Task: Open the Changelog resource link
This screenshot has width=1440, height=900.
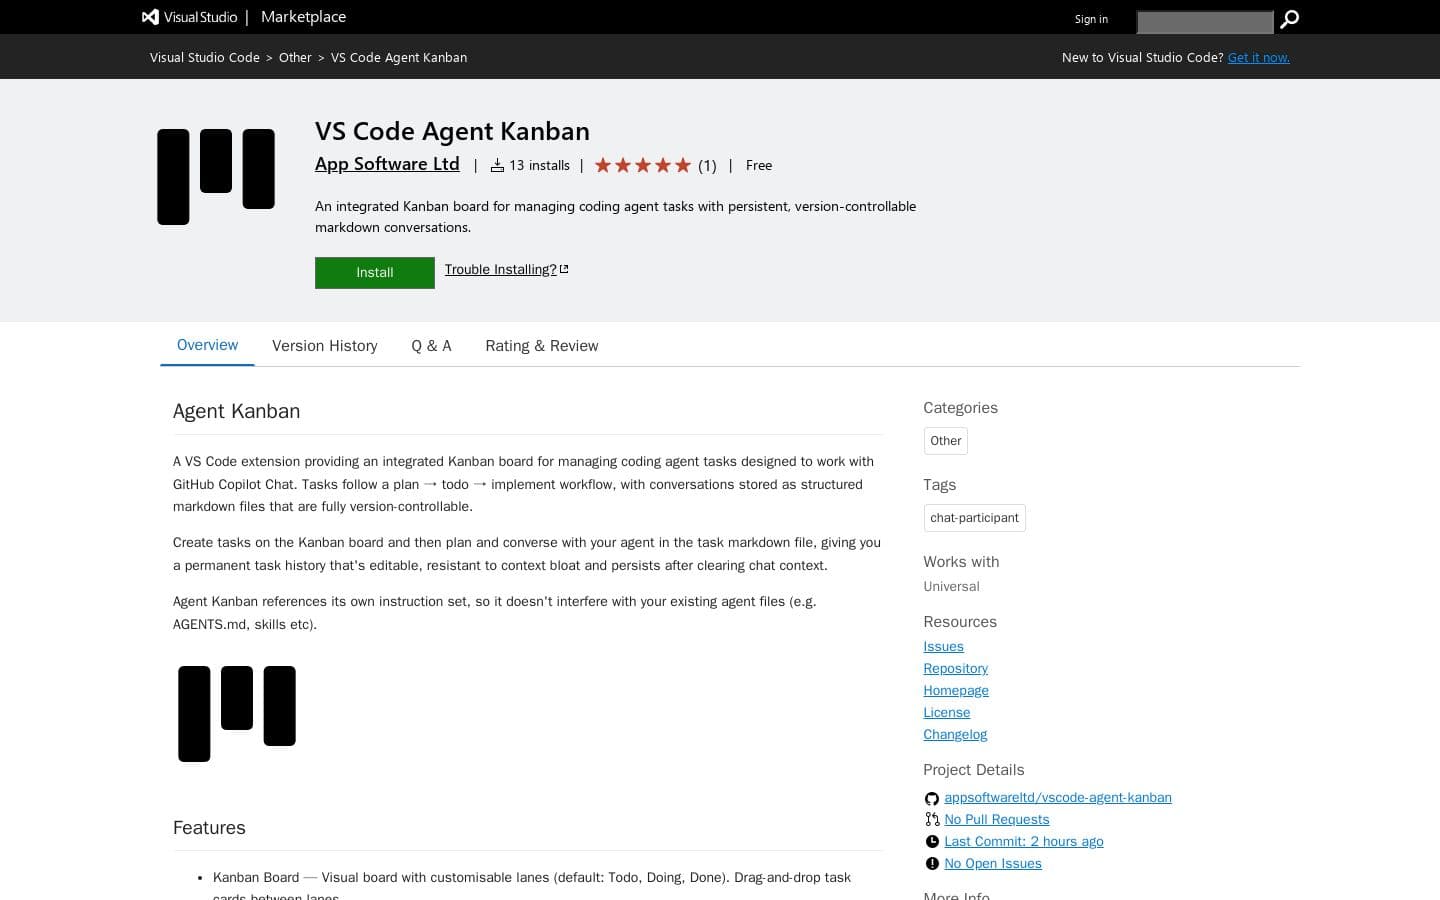Action: (955, 735)
